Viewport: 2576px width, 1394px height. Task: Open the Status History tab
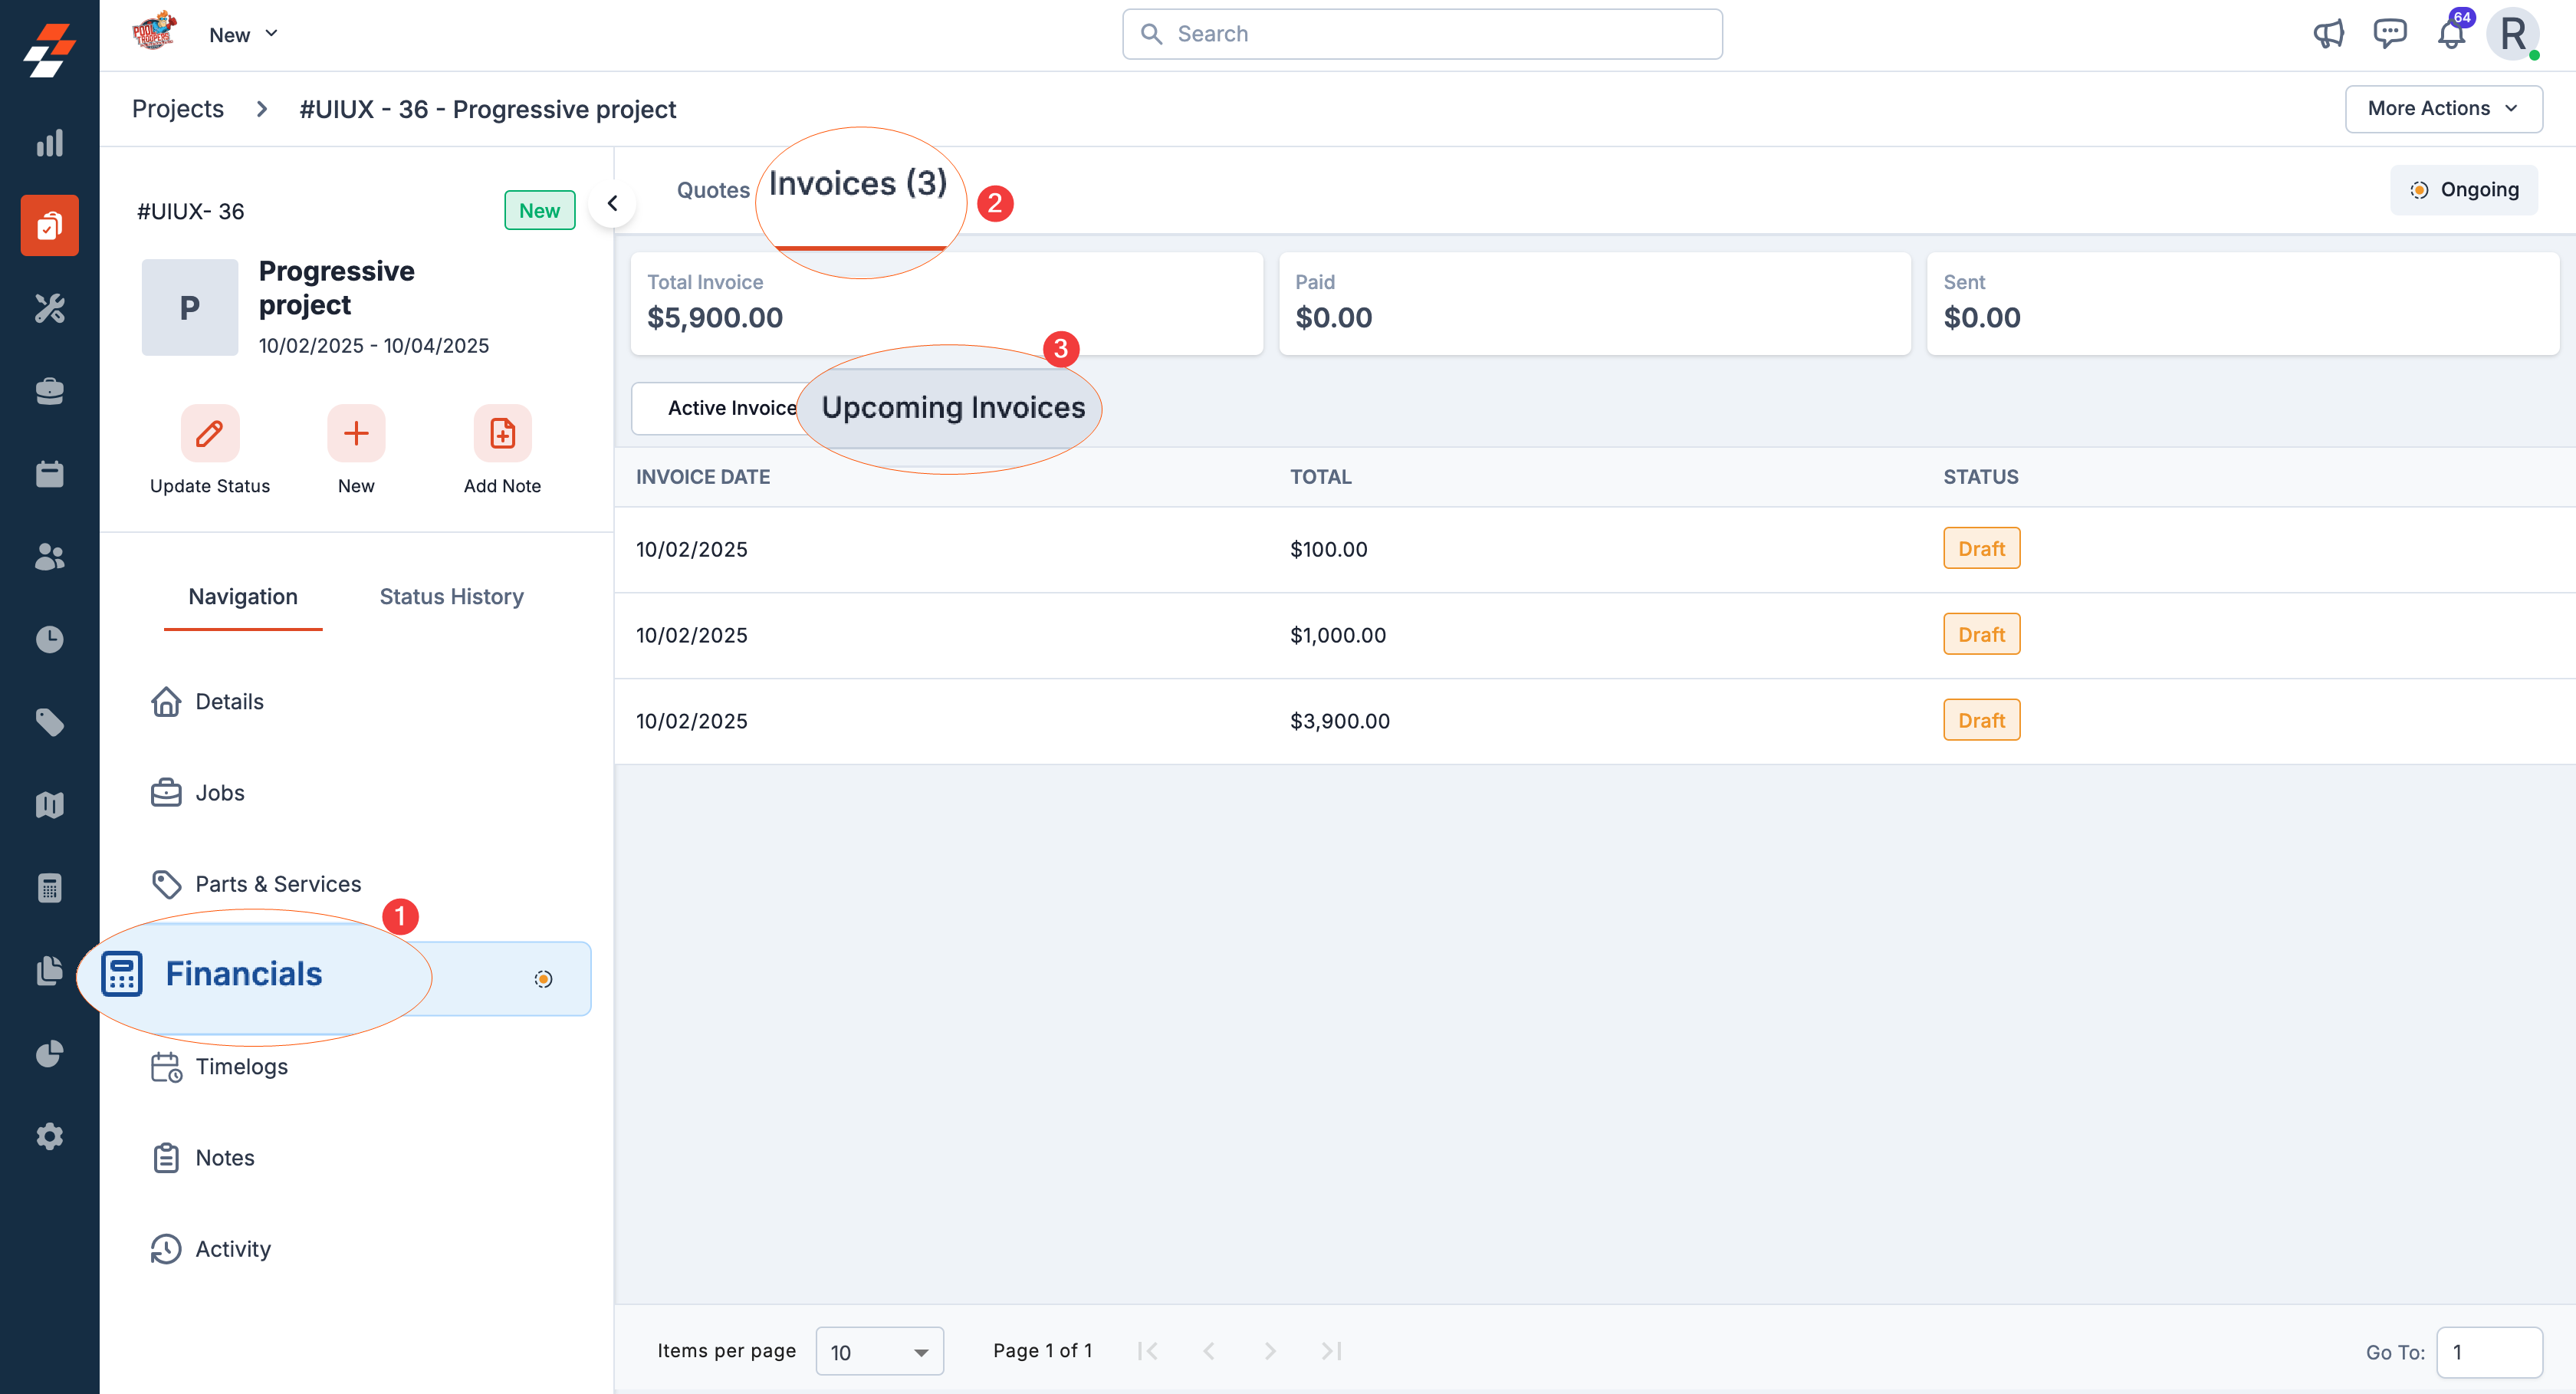(x=451, y=596)
